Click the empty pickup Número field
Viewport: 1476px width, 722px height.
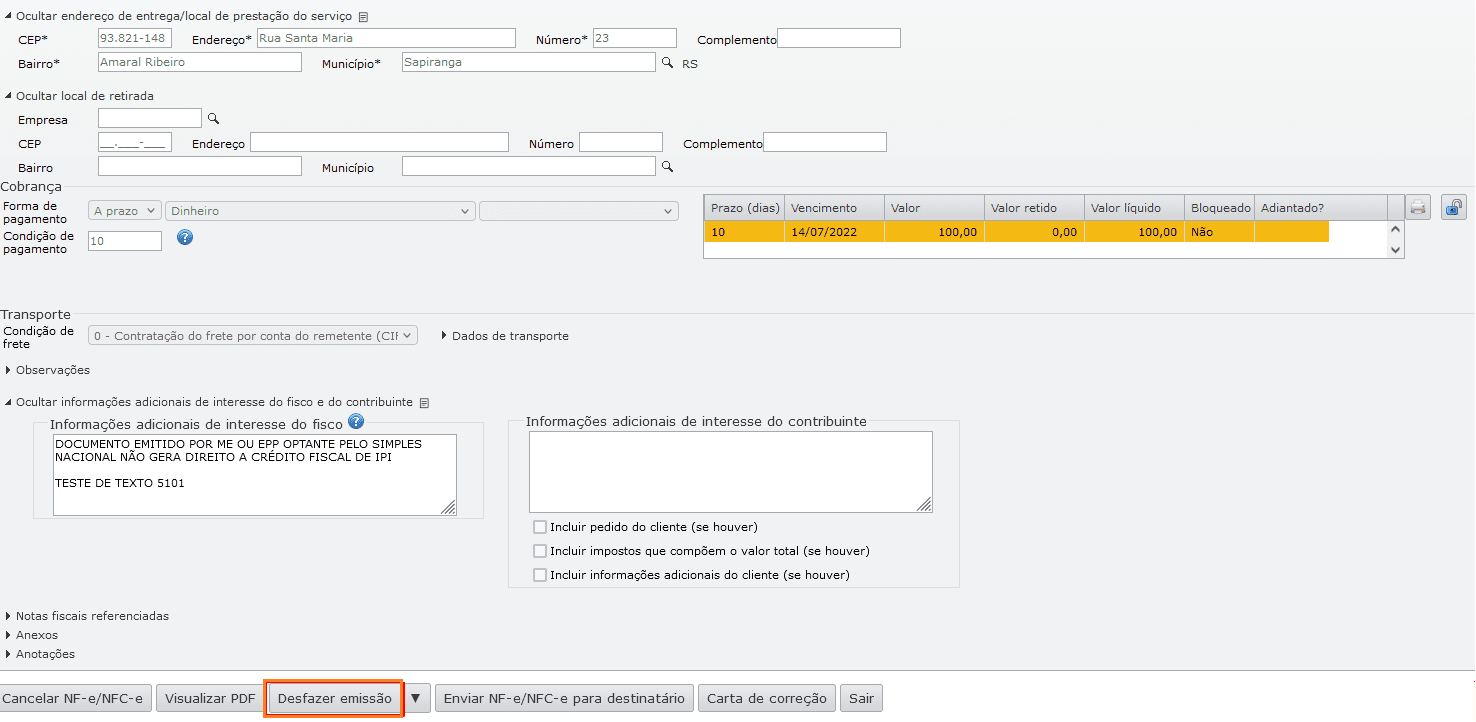(x=621, y=142)
